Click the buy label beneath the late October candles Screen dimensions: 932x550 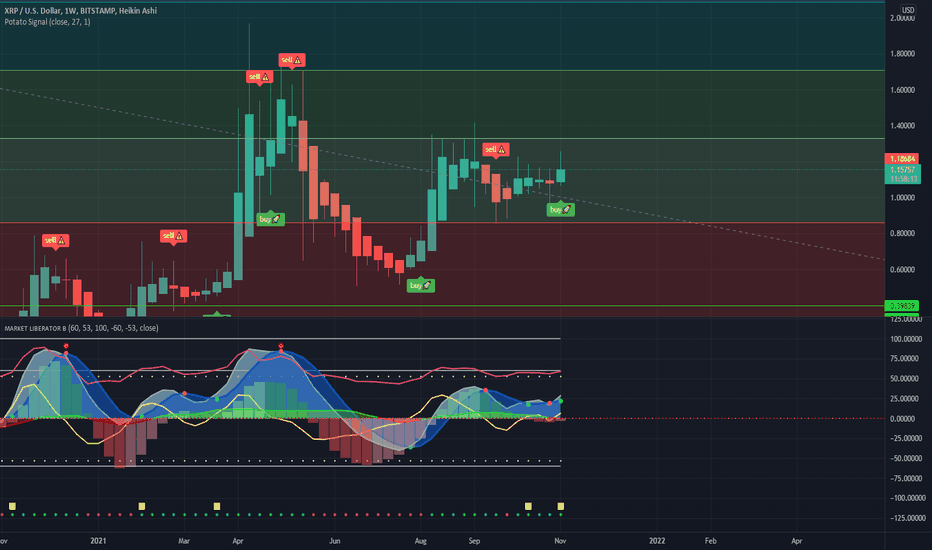coord(561,209)
